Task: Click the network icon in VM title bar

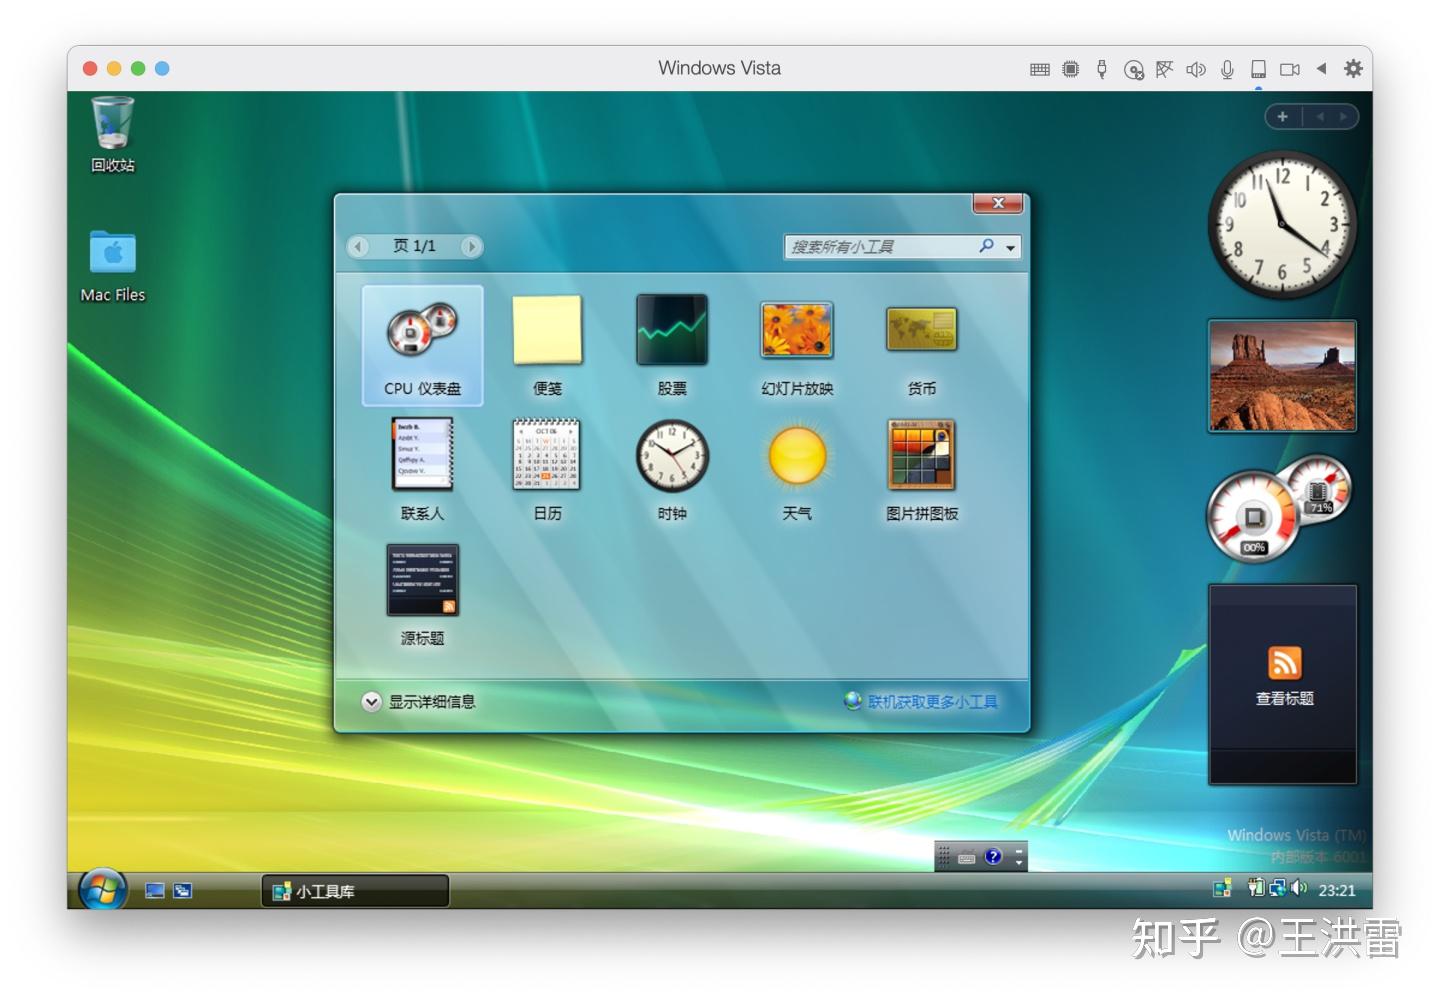Action: (1164, 69)
